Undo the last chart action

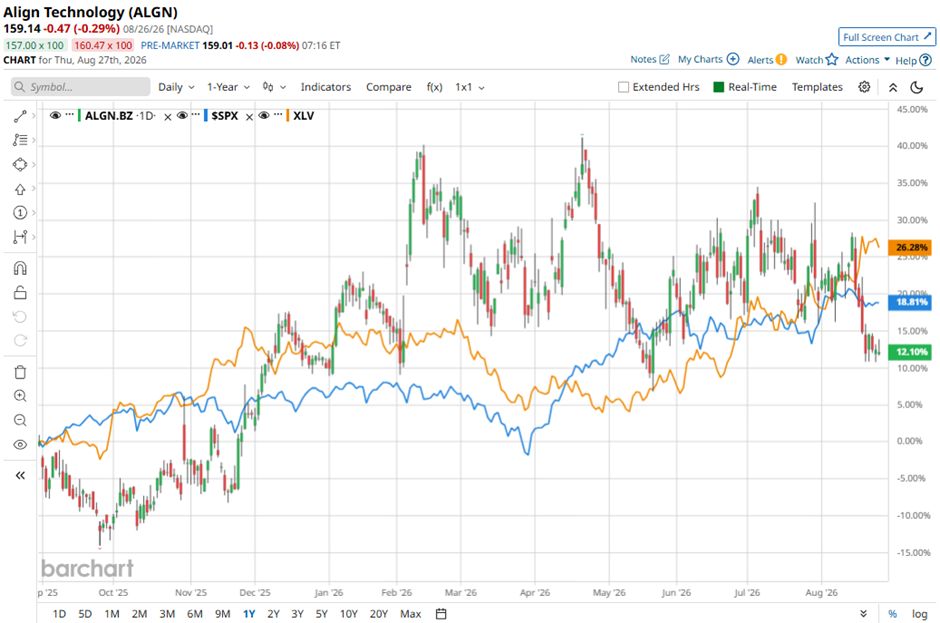[x=20, y=317]
